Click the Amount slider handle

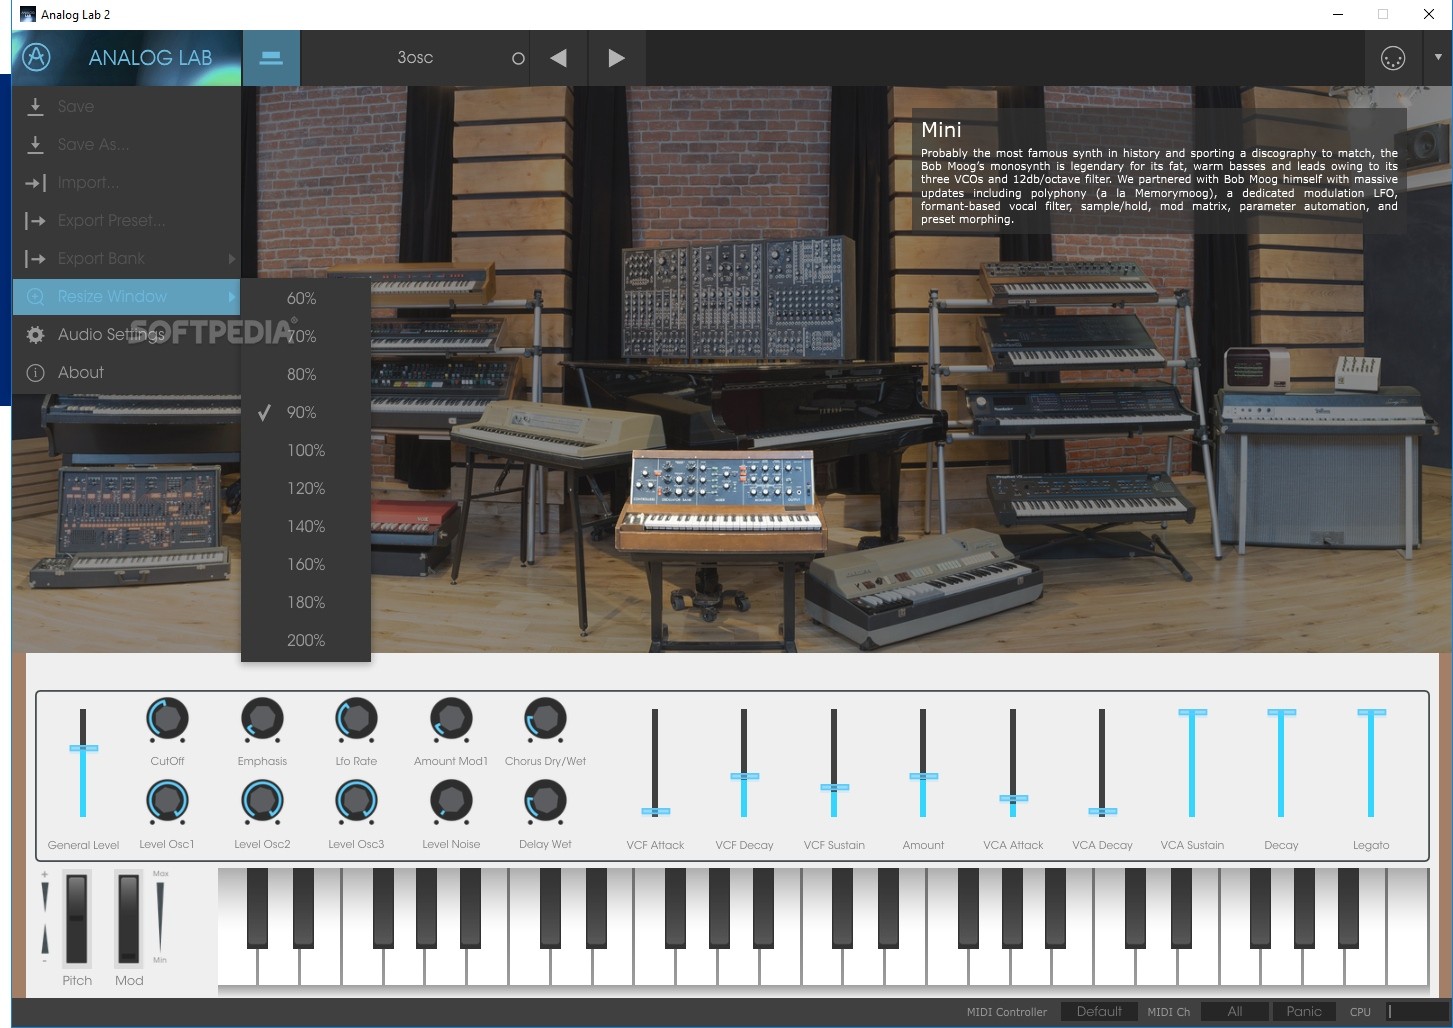923,776
